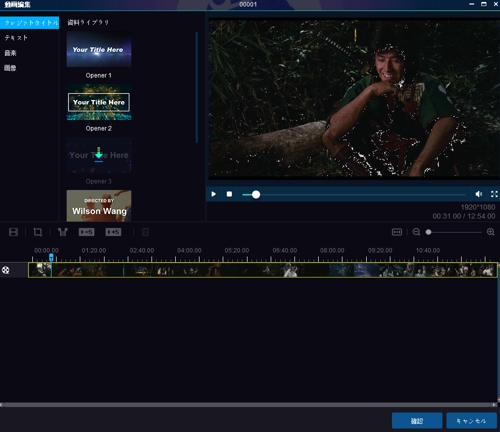
Task: Click the 10:40.00 ruler time label
Action: pyautogui.click(x=428, y=250)
